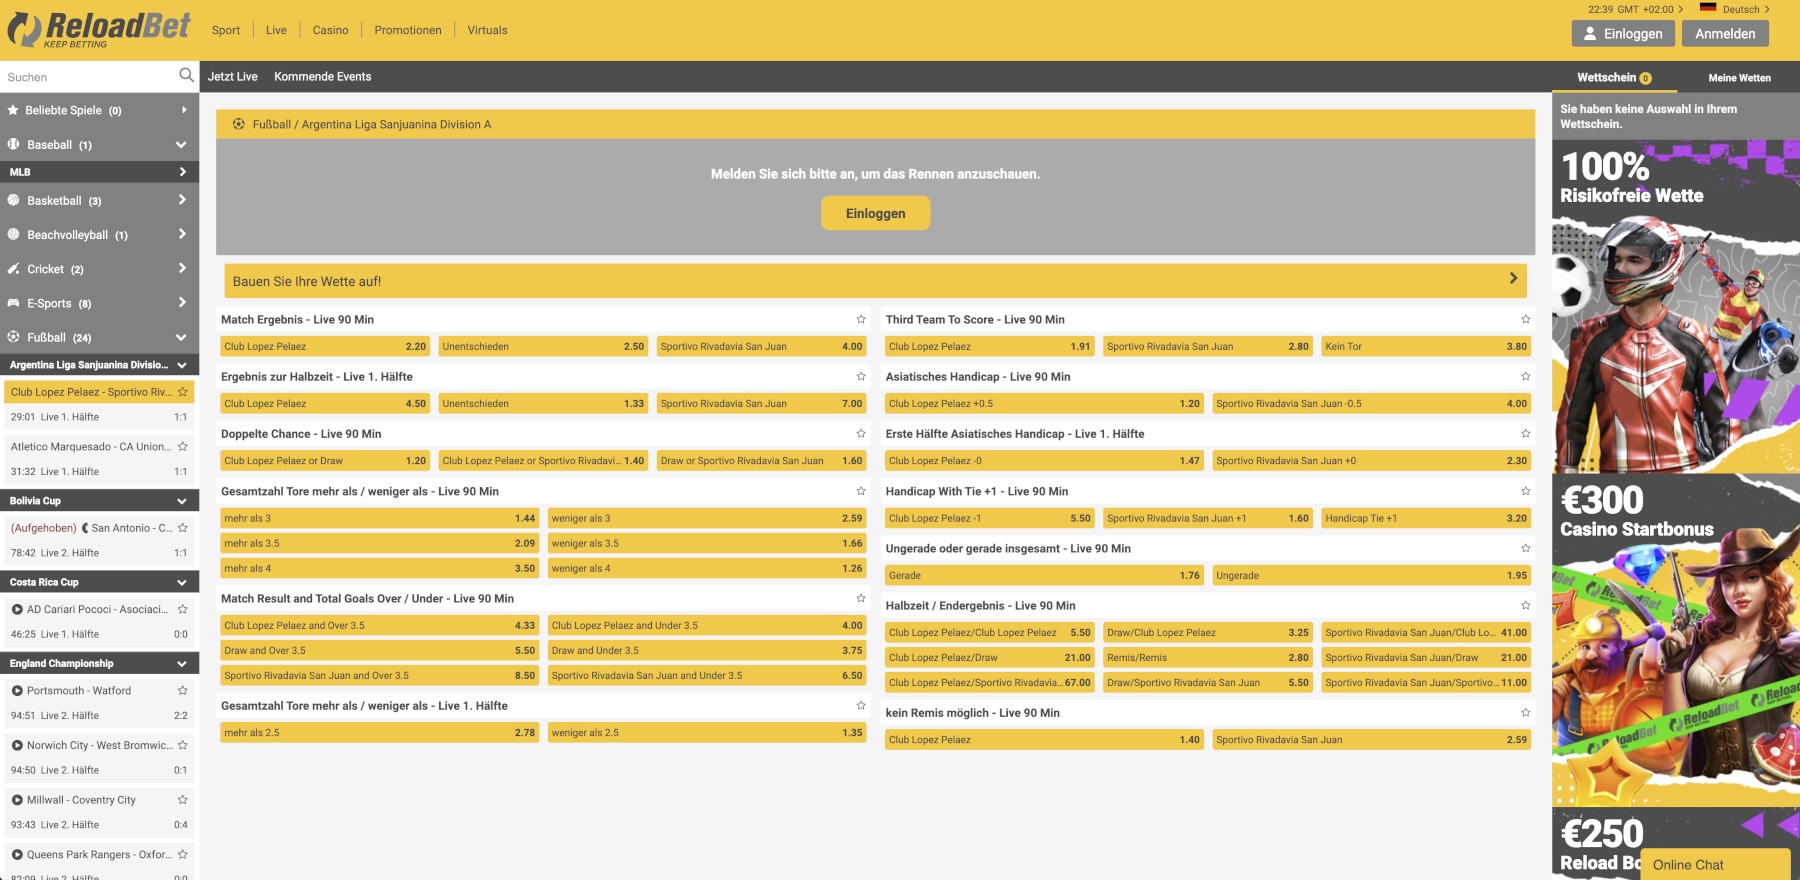Favorite Ungerade oder gerade market star
1800x880 pixels.
pos(1525,548)
